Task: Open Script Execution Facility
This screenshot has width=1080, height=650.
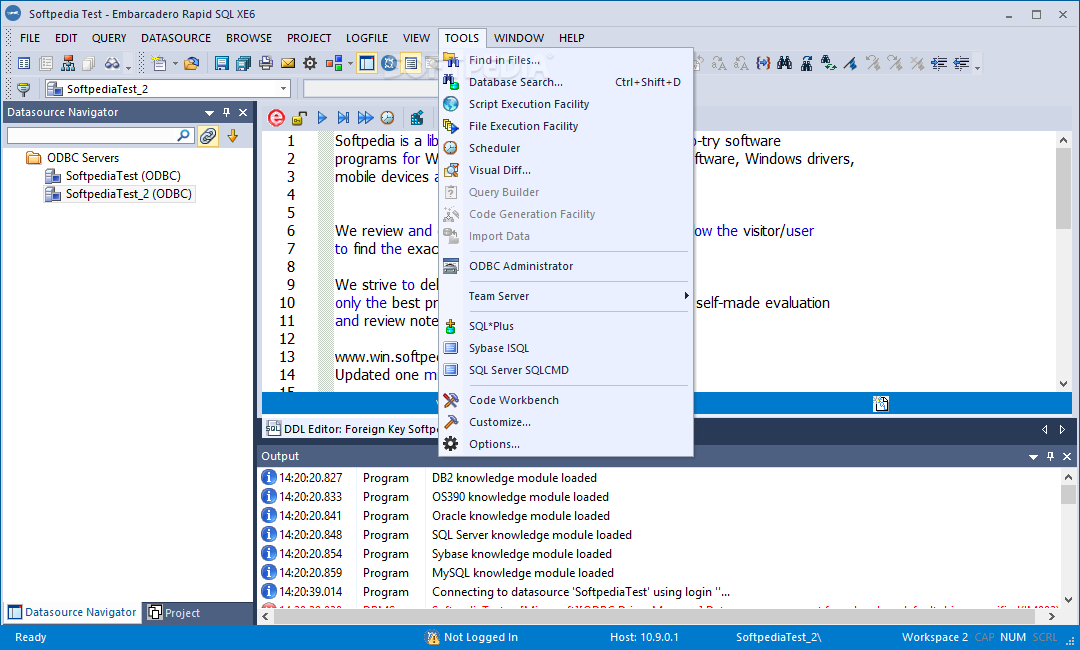Action: [x=565, y=104]
